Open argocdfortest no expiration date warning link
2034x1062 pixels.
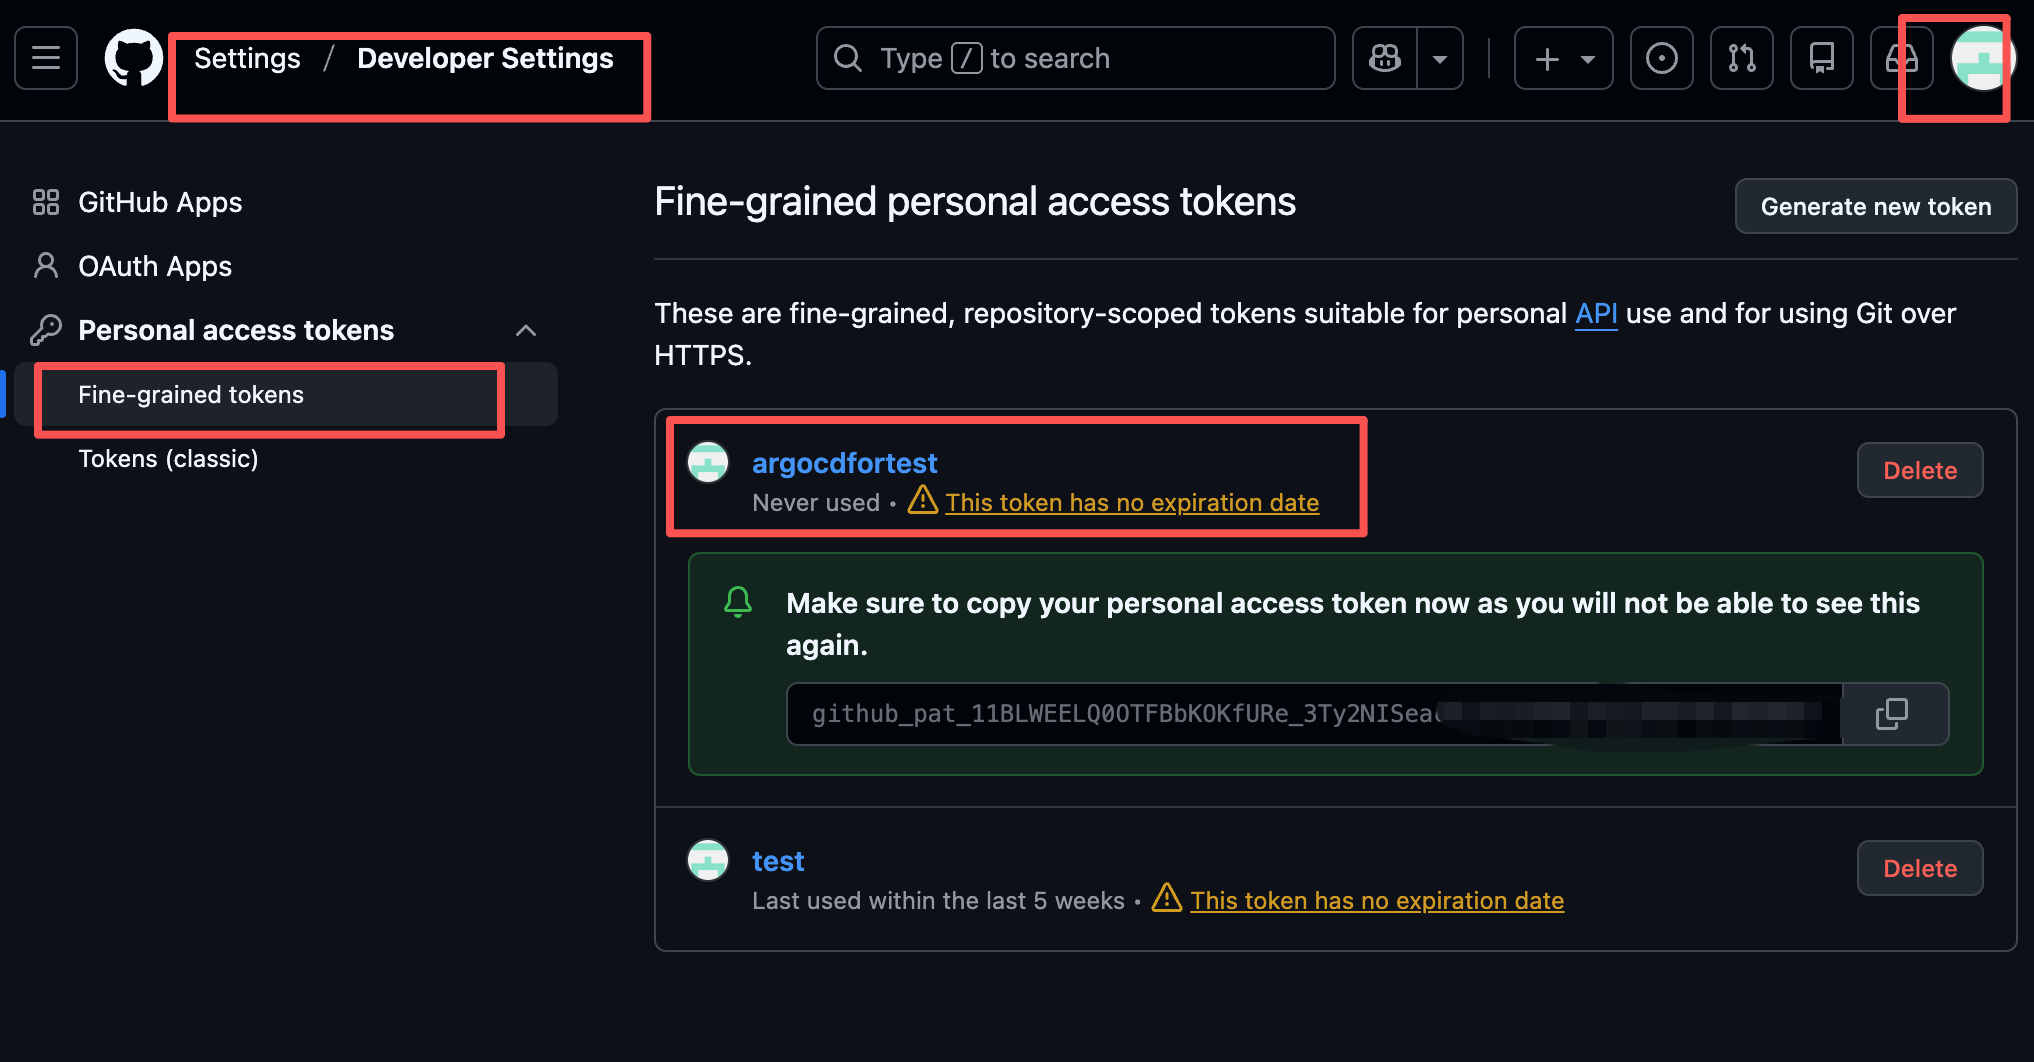(x=1132, y=502)
